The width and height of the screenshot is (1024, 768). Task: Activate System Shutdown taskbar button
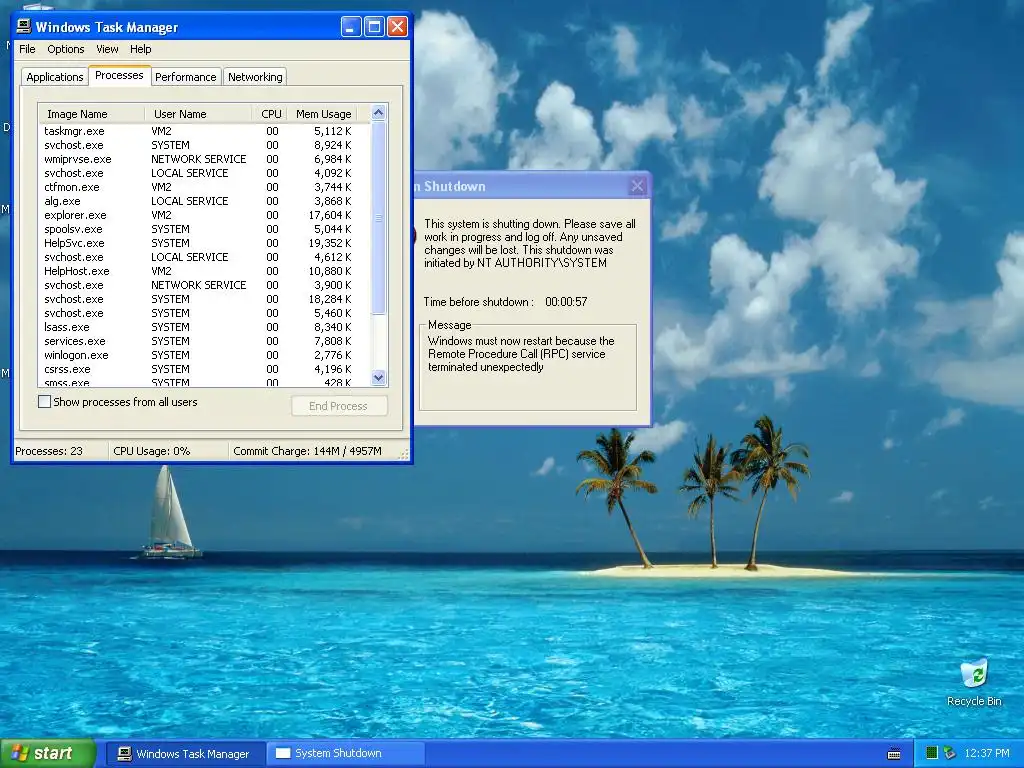[346, 754]
